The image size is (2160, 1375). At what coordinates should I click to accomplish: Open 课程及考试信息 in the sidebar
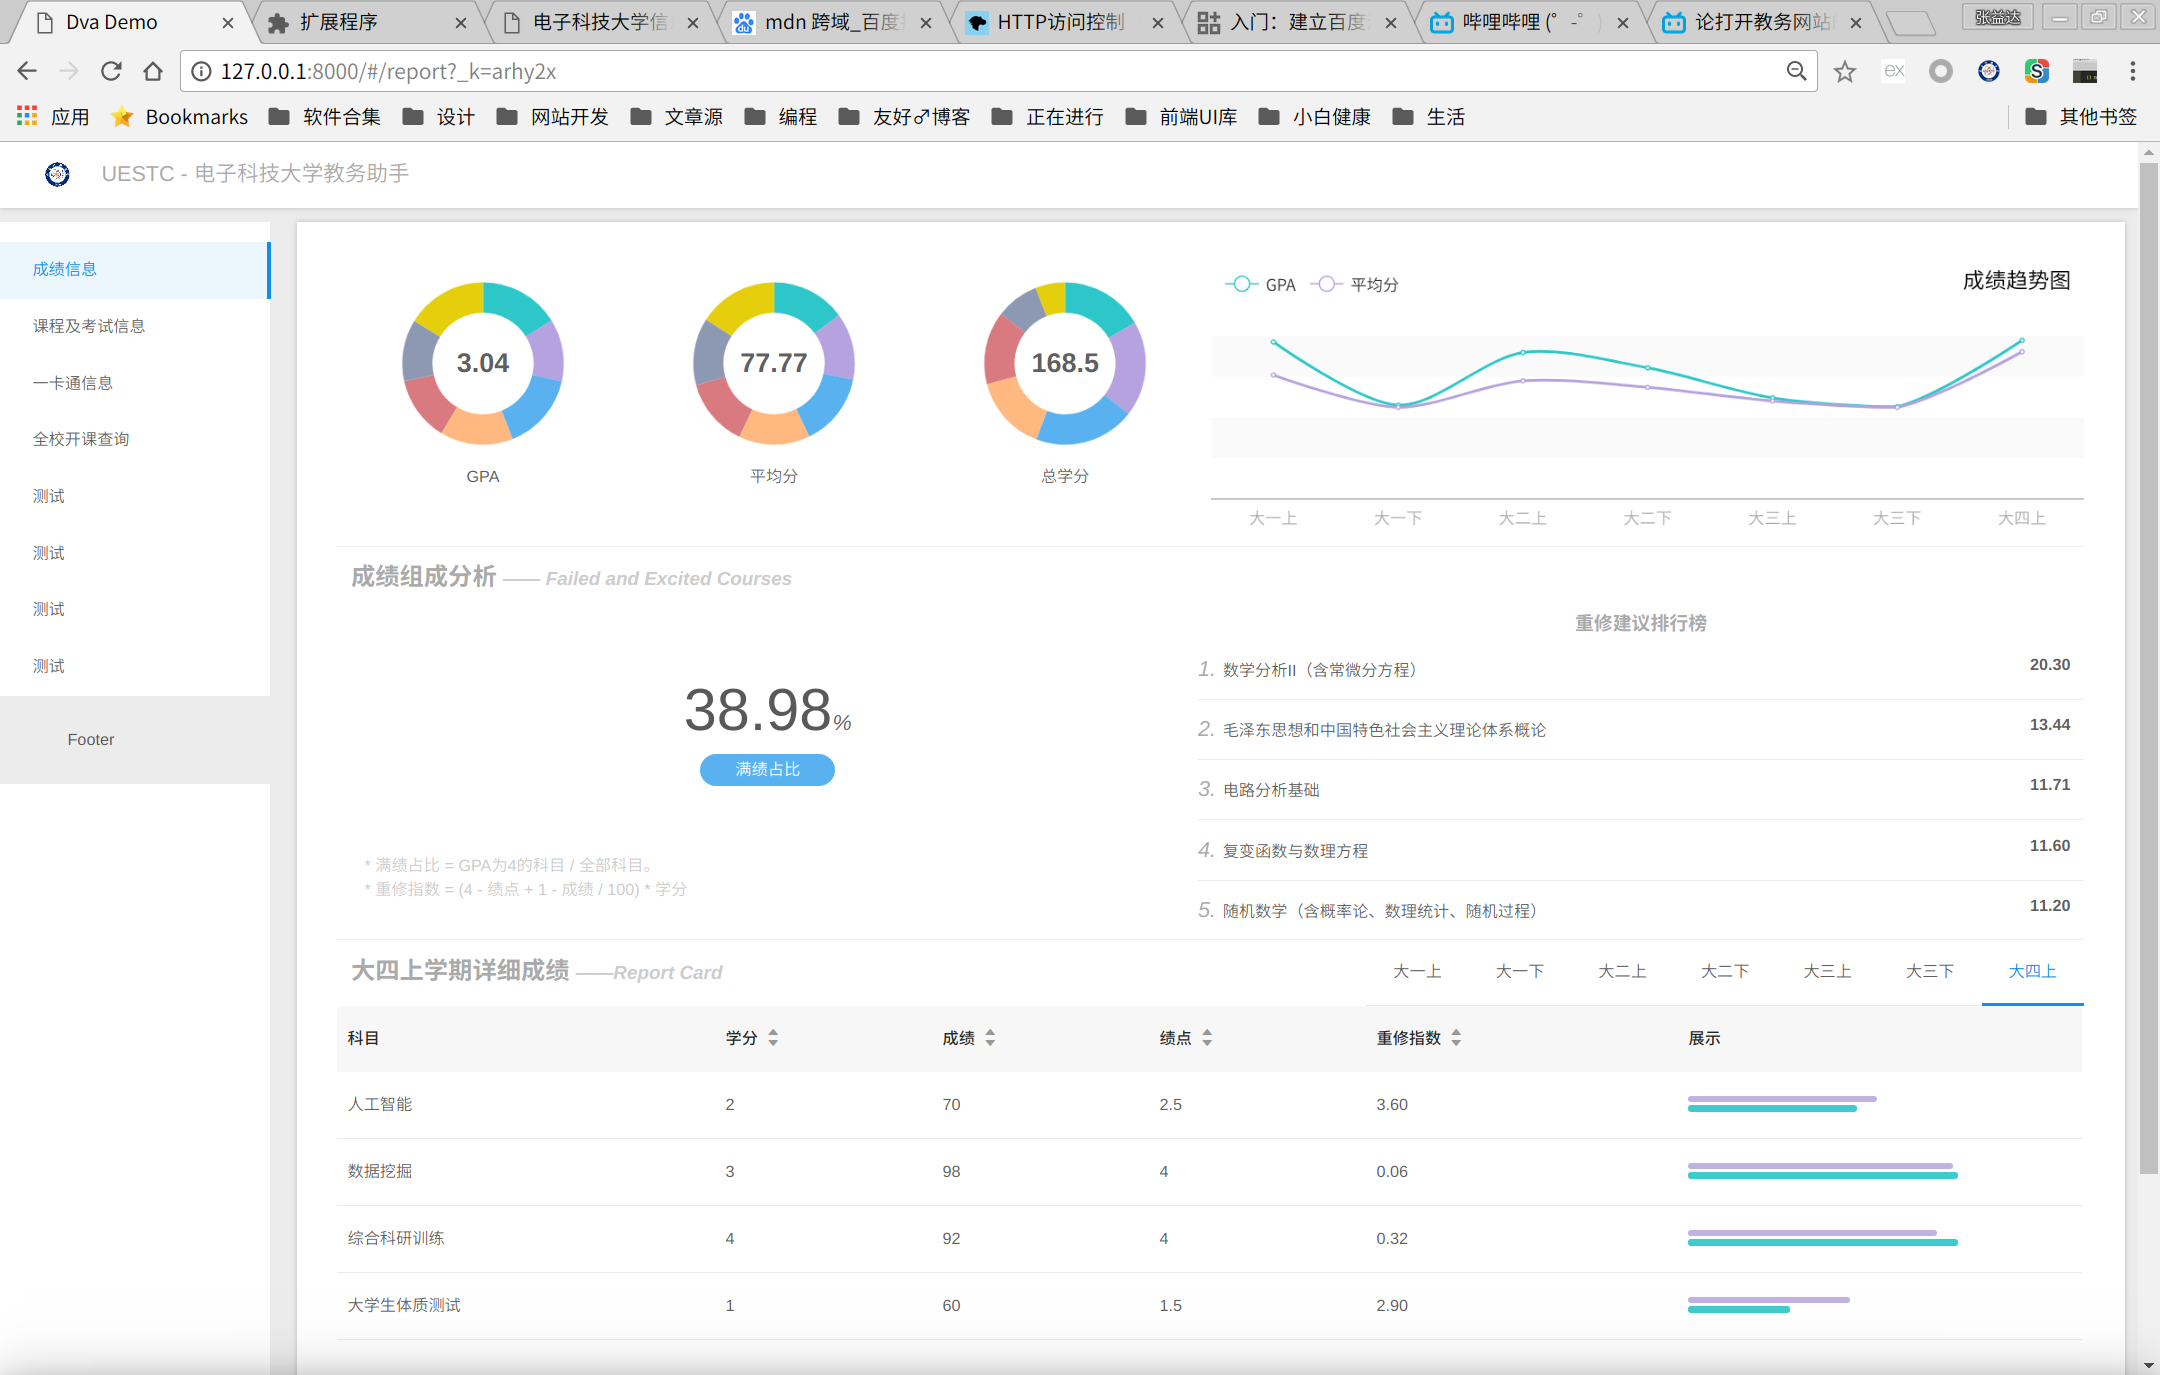[x=89, y=326]
